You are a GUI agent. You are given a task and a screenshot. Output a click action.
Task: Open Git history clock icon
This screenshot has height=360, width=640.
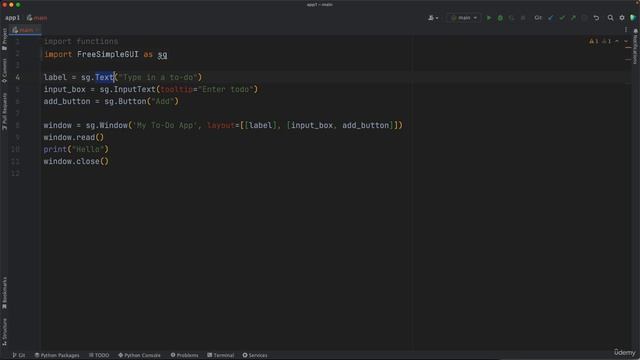(x=584, y=18)
